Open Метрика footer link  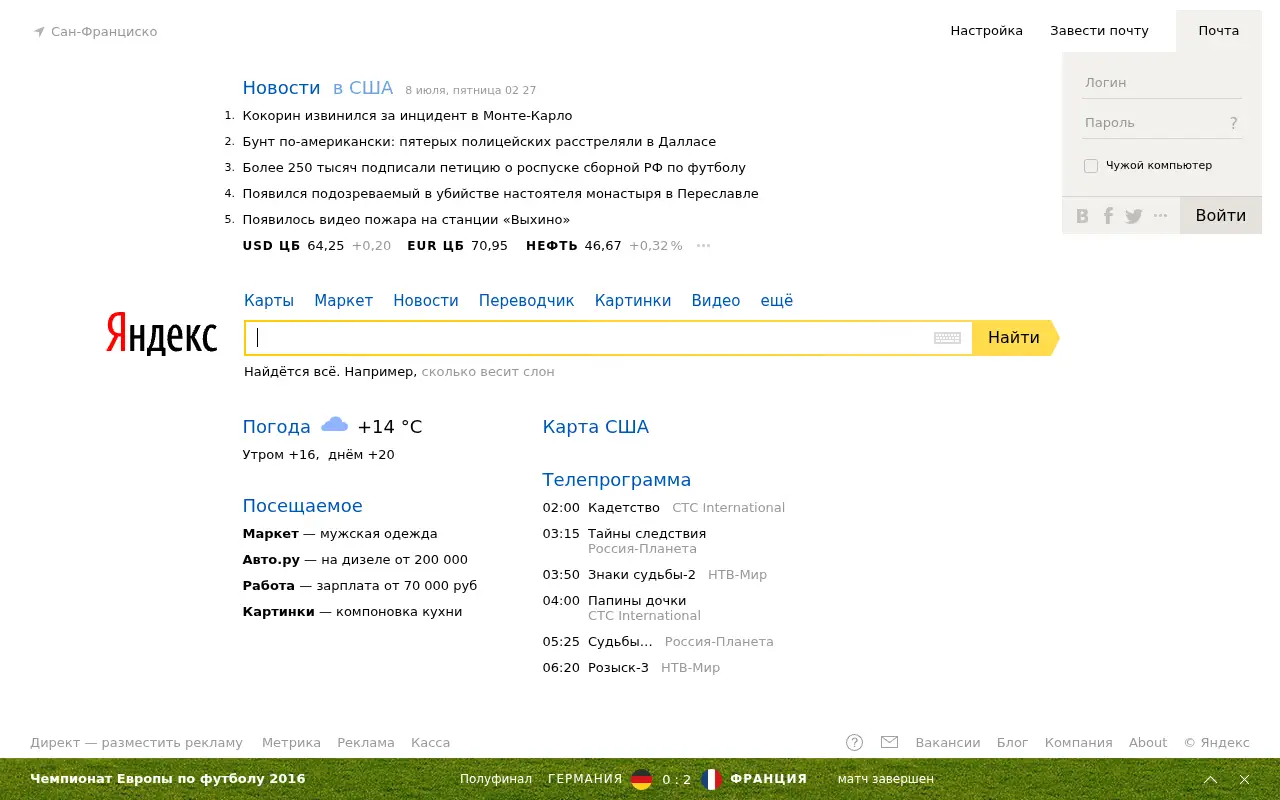click(291, 743)
